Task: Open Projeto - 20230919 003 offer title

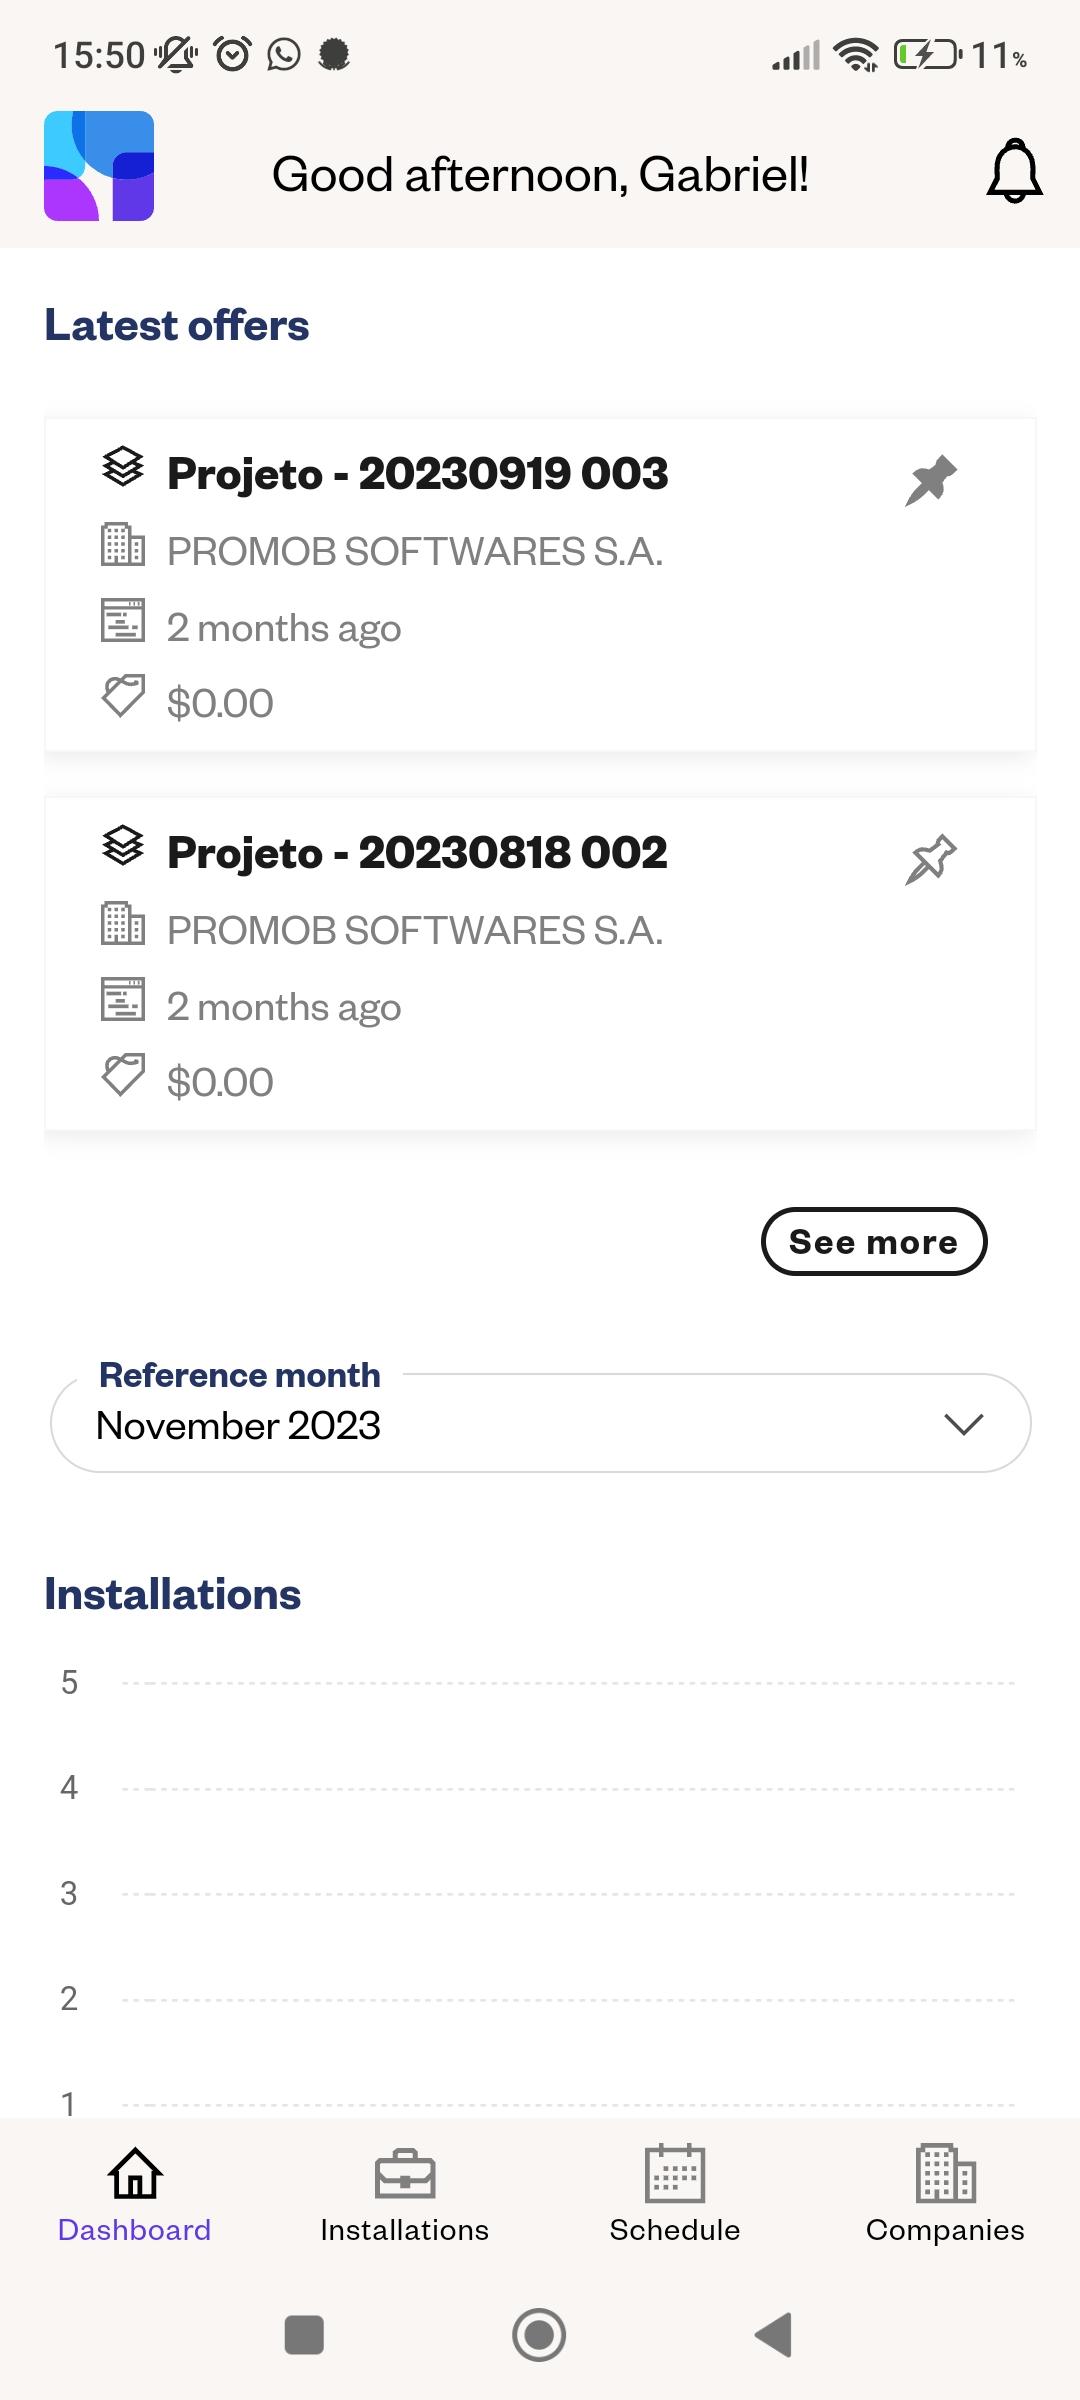Action: pyautogui.click(x=417, y=473)
